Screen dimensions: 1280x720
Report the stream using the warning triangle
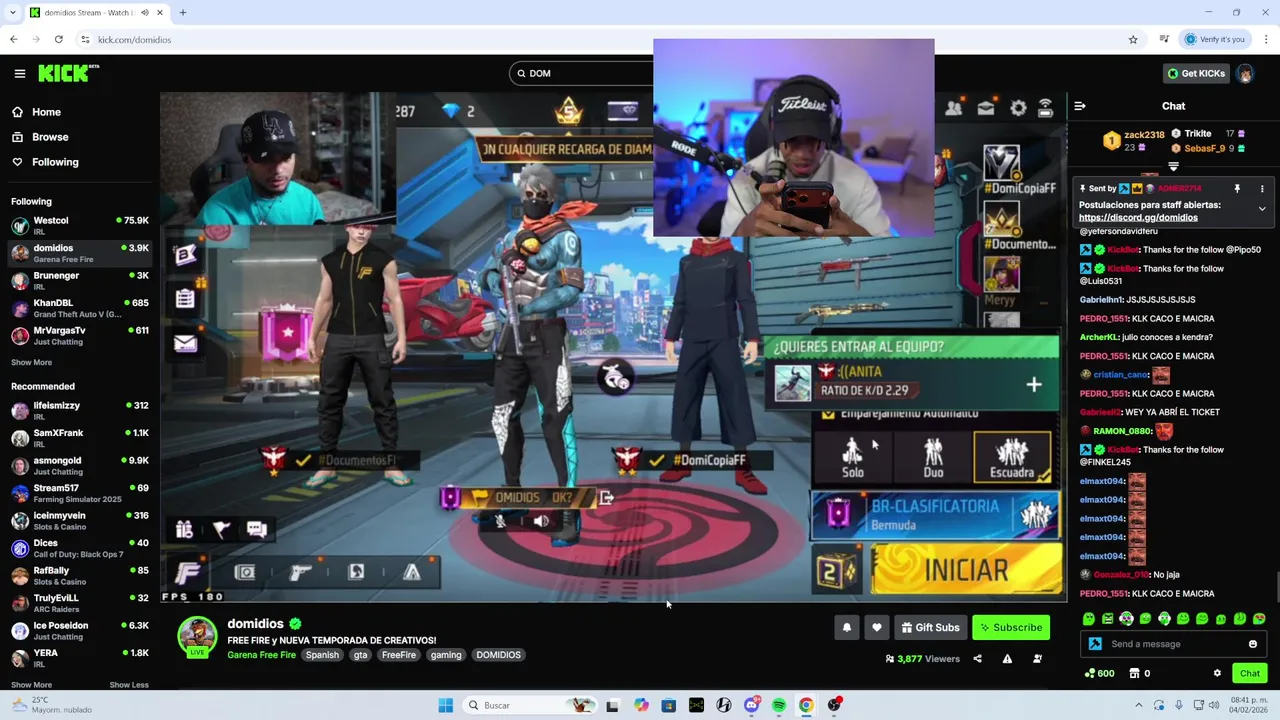pos(1007,659)
